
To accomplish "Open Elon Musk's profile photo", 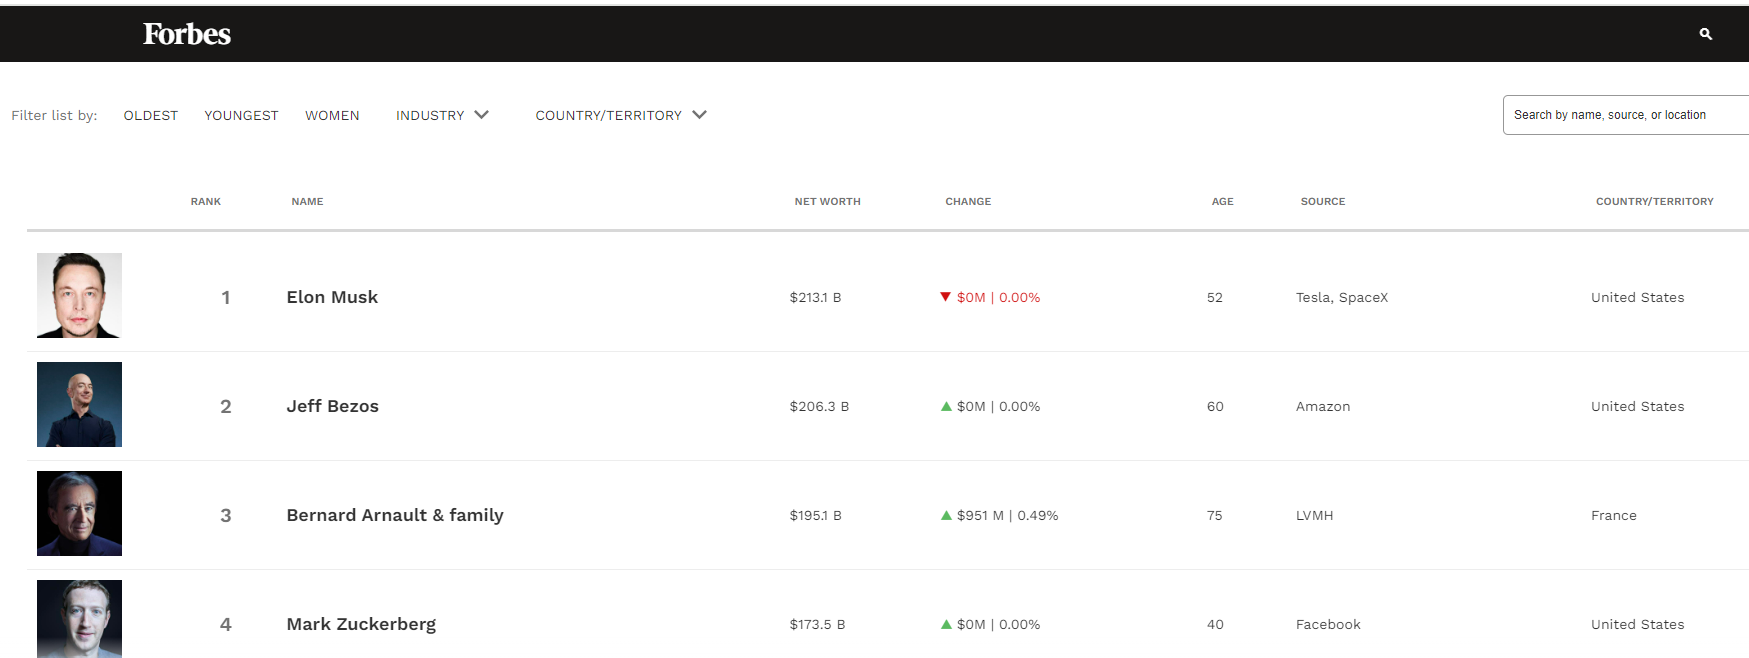I will (x=79, y=295).
